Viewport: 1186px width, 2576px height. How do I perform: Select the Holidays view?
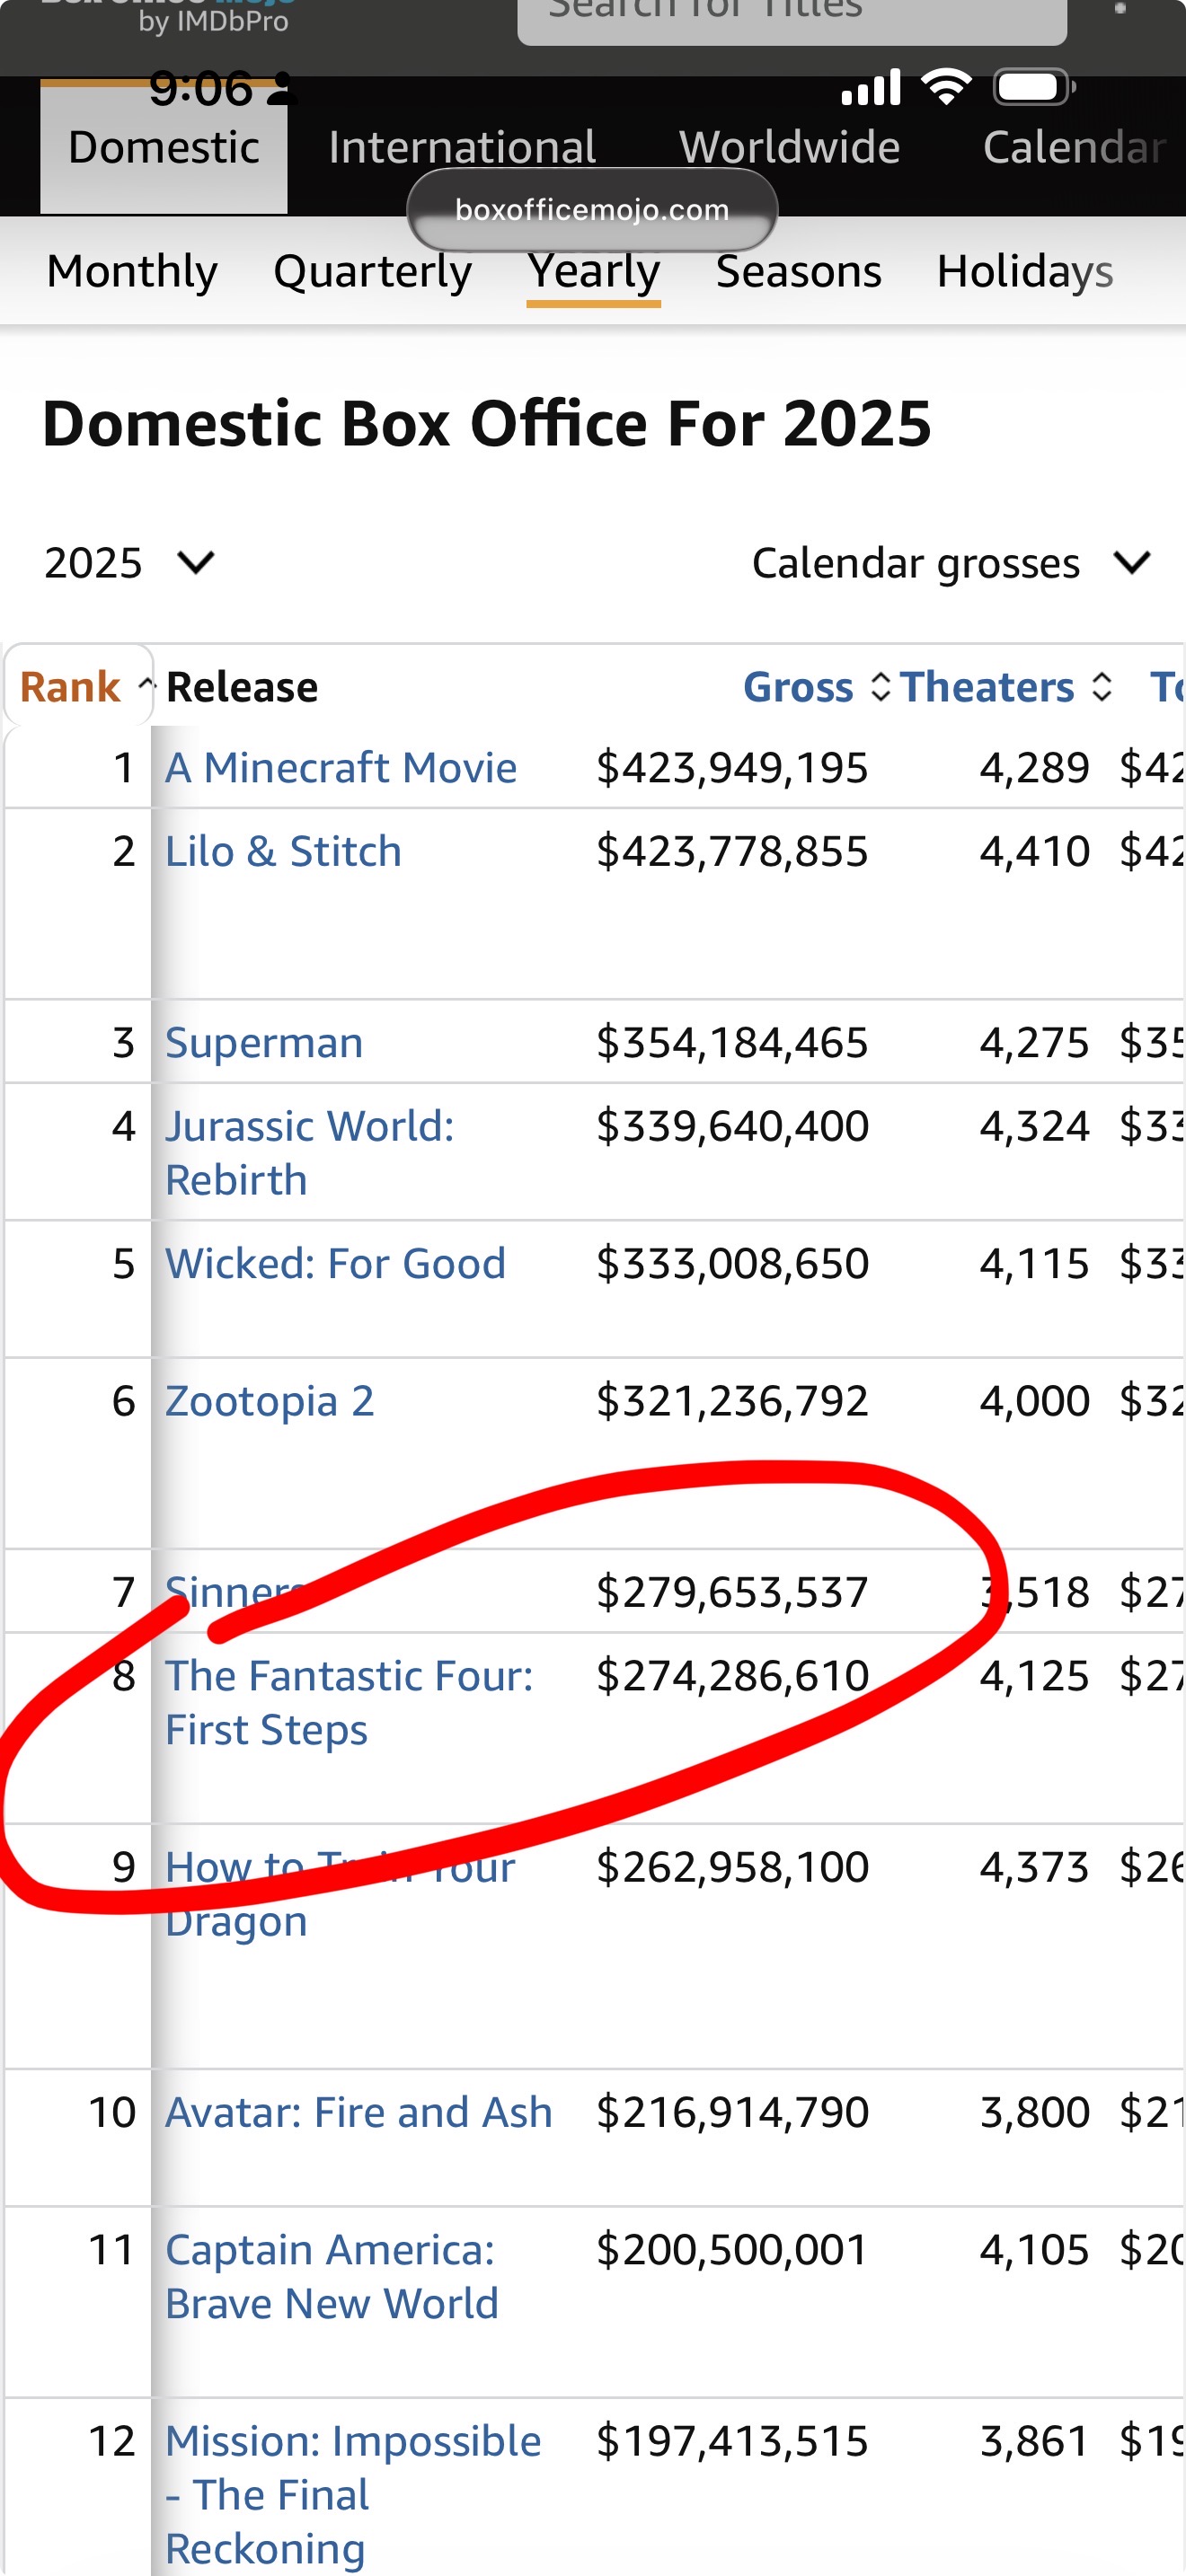(1024, 271)
